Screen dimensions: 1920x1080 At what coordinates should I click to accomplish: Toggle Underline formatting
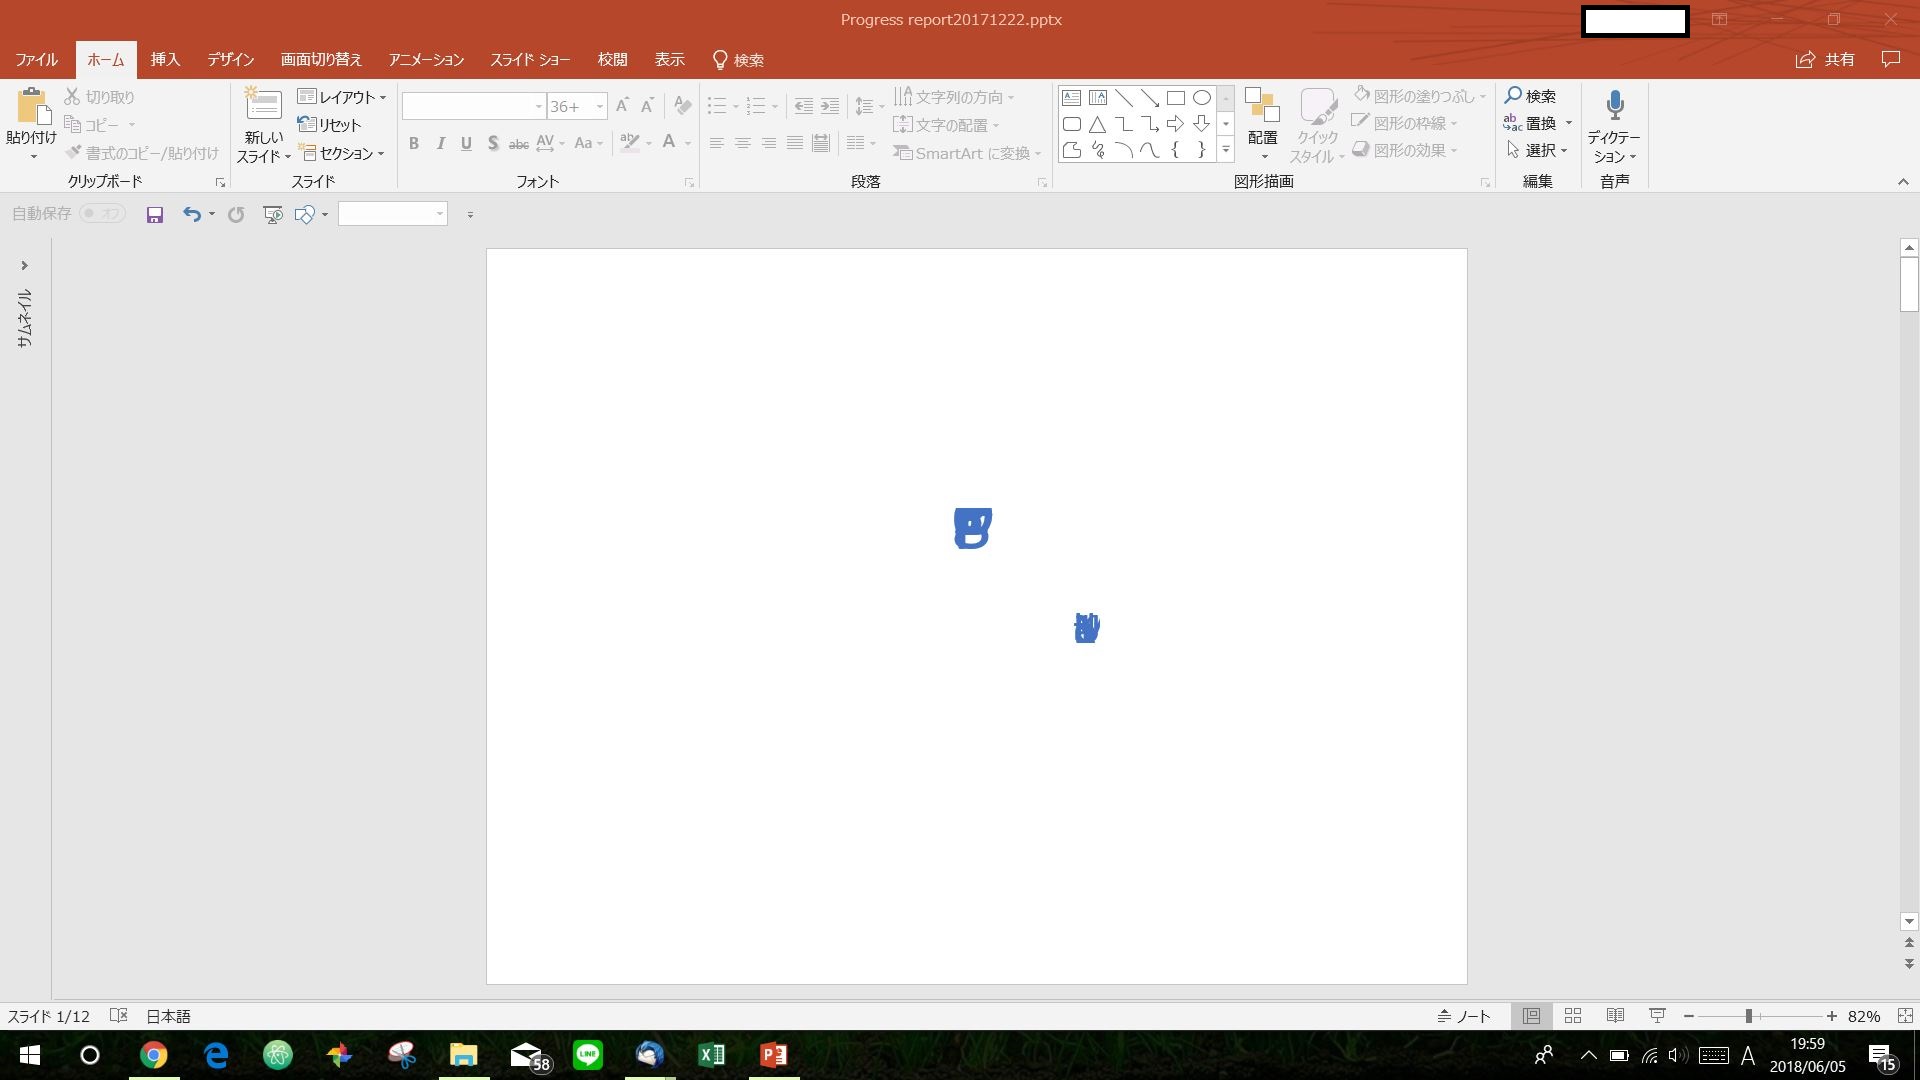(466, 143)
